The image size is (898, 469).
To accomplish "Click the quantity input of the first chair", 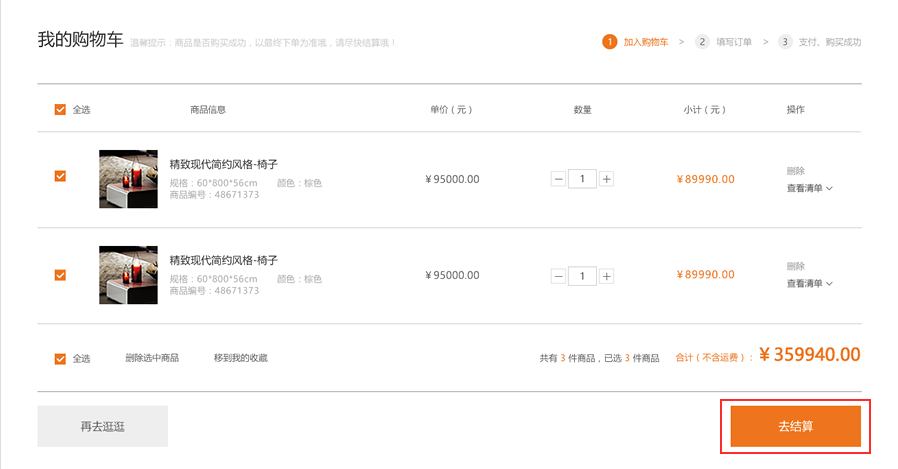I will (x=582, y=179).
